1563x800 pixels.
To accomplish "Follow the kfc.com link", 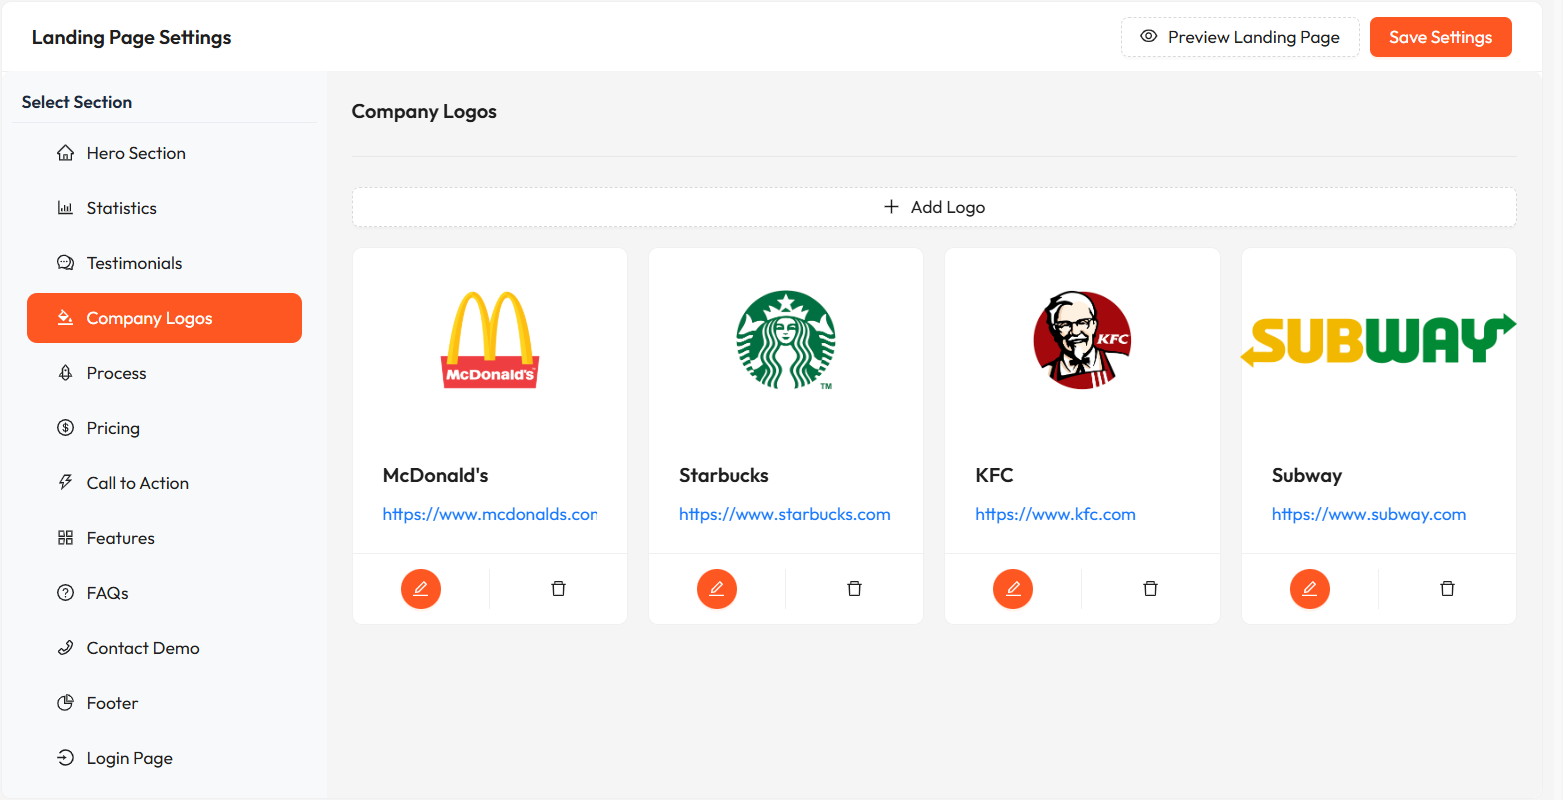I will point(1055,514).
